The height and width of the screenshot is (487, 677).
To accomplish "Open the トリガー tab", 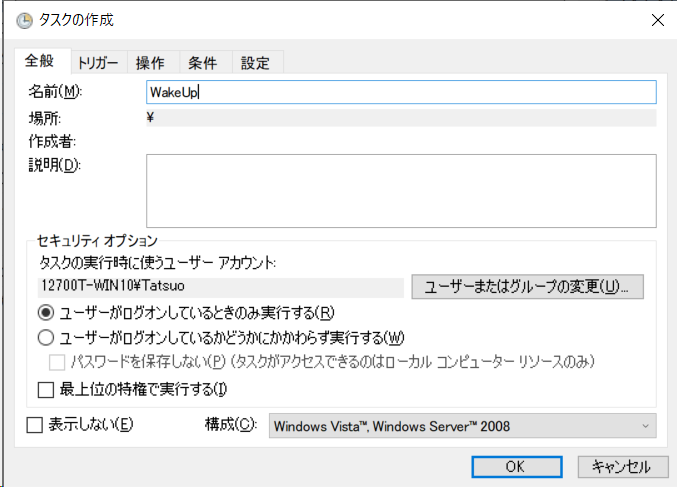I will coord(98,63).
